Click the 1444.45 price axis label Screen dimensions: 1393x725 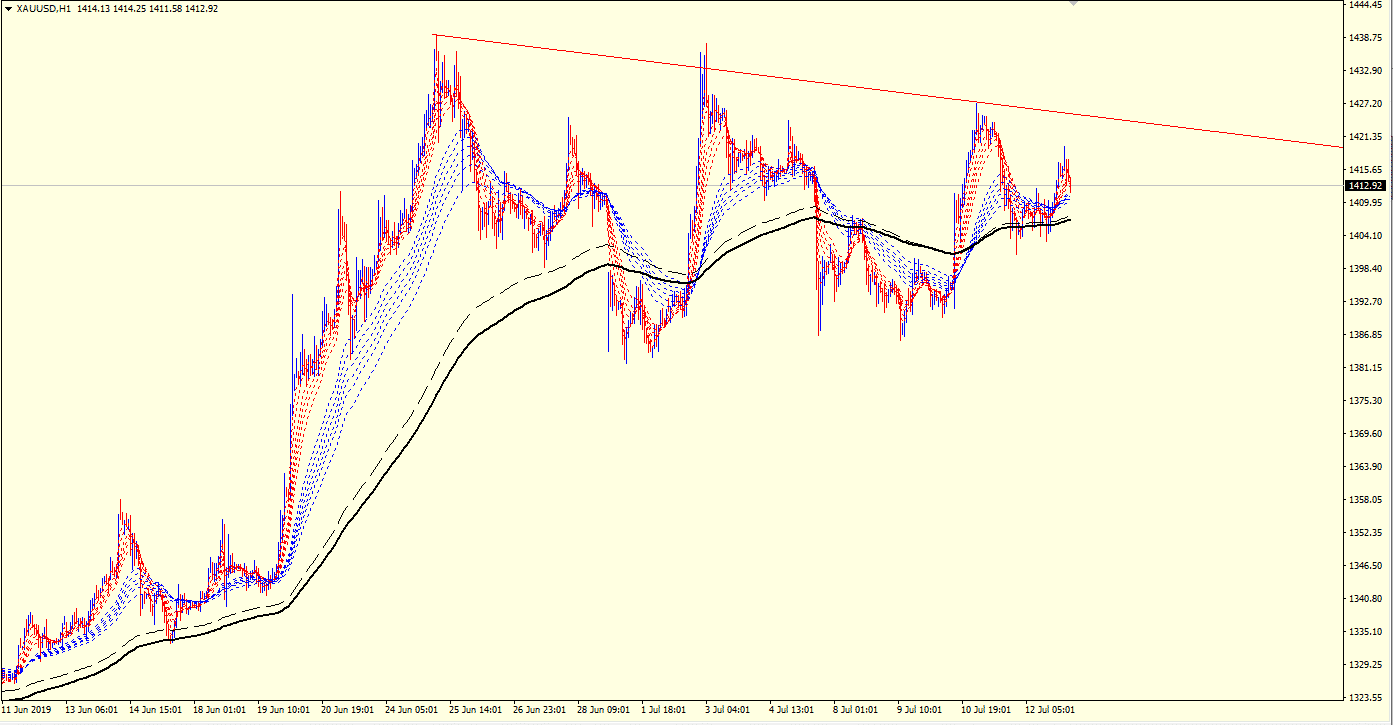click(1365, 5)
